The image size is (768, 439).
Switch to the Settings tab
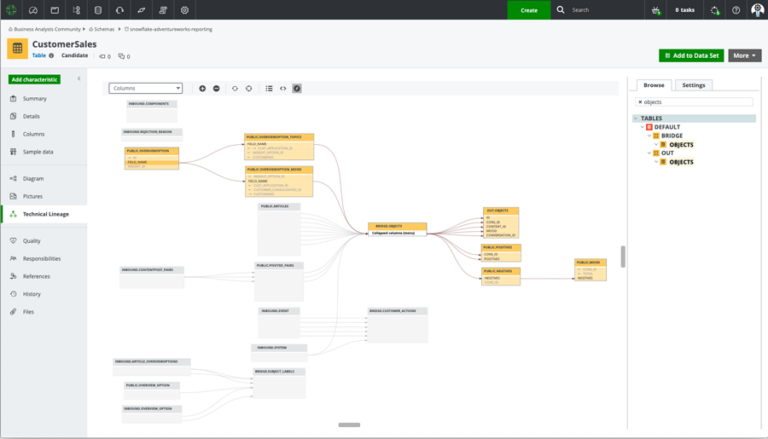693,85
